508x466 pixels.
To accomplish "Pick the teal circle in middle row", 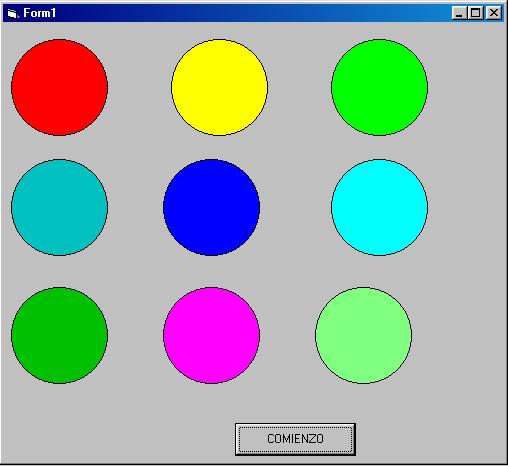I will pyautogui.click(x=59, y=207).
